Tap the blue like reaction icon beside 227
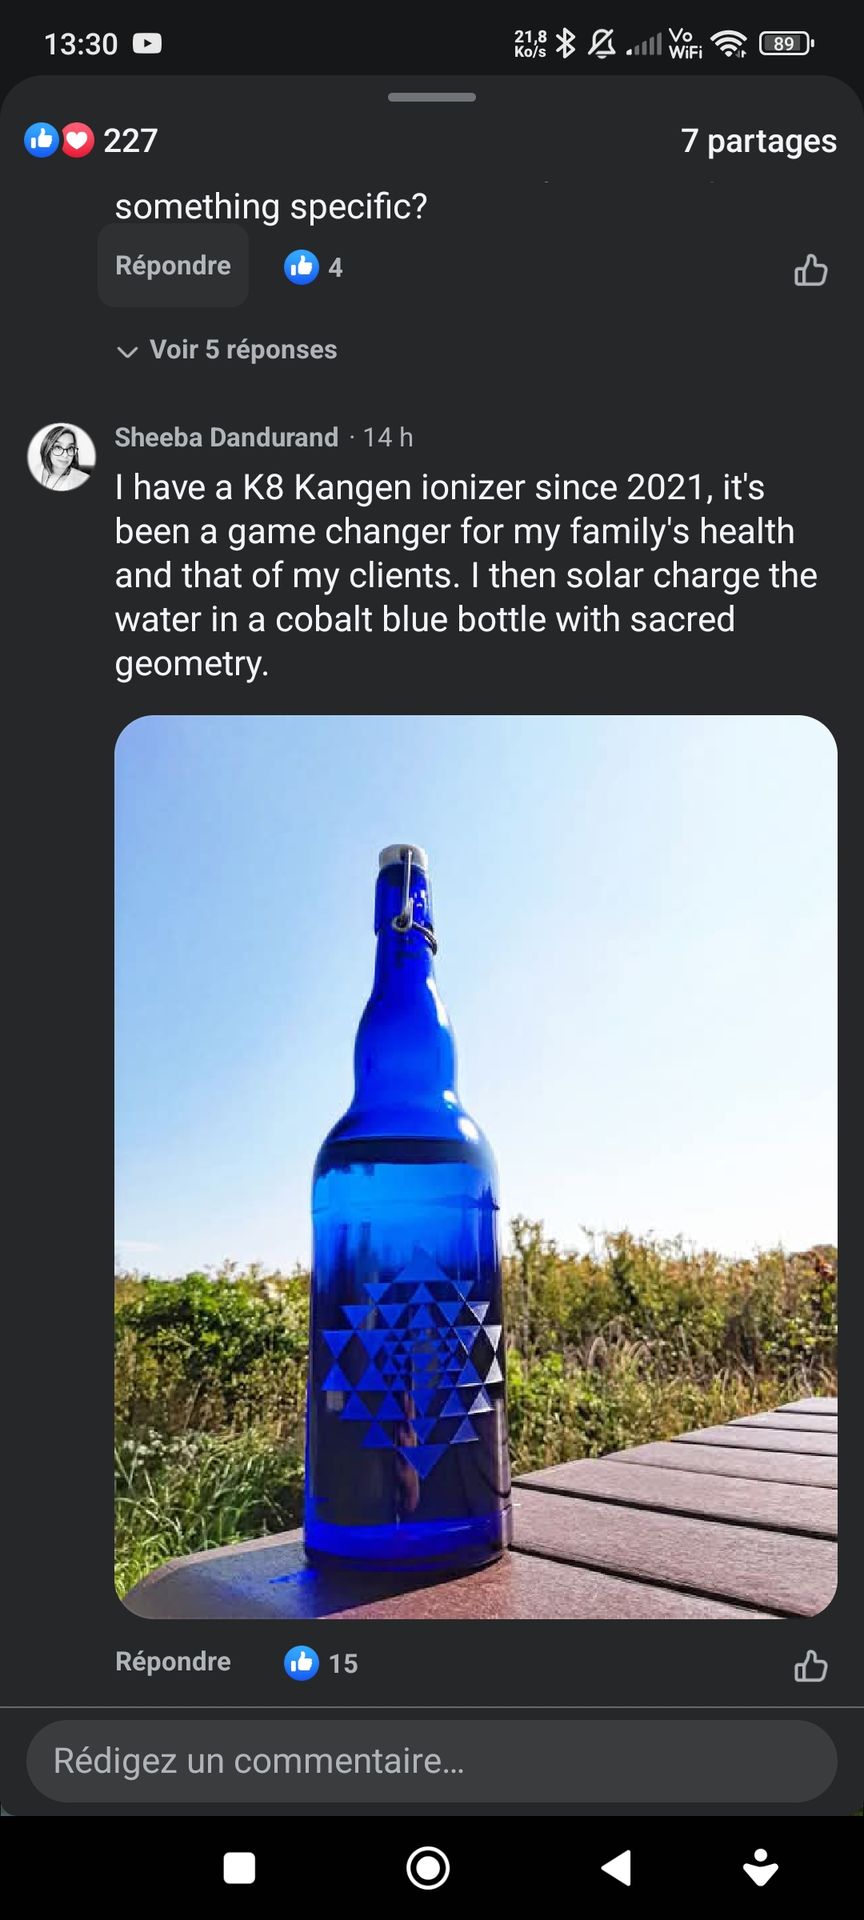 tap(40, 140)
